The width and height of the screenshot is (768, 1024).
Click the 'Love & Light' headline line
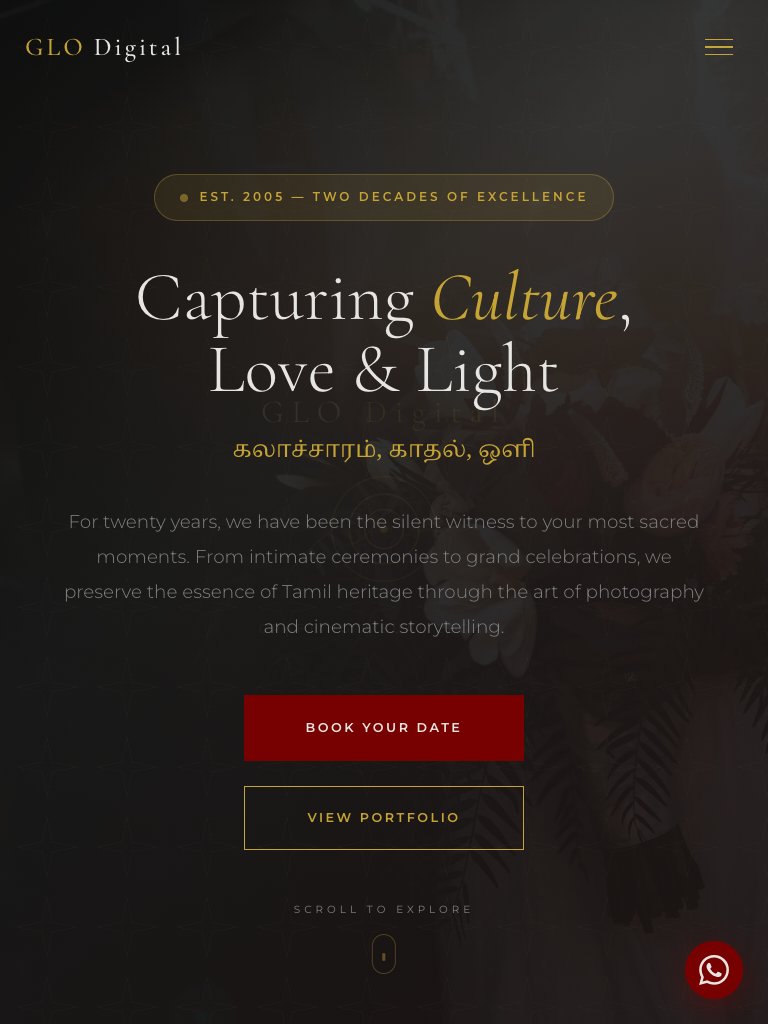(x=383, y=370)
